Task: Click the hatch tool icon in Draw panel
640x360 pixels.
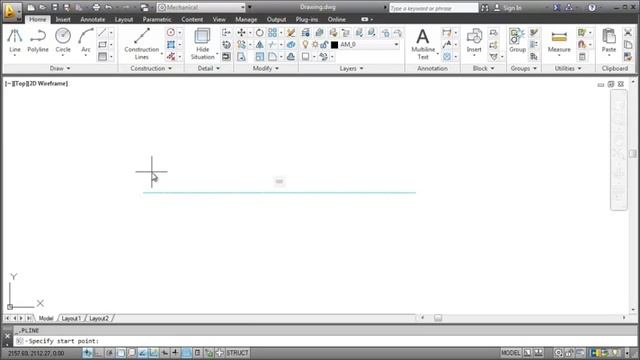Action: [x=102, y=57]
